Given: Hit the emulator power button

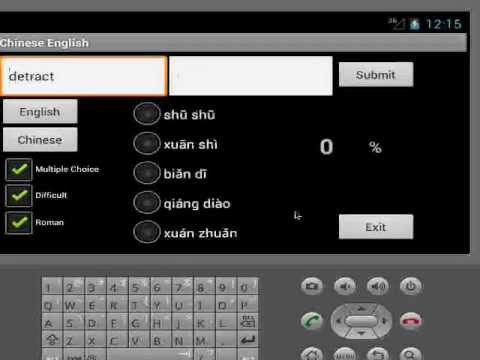Looking at the screenshot, I should (411, 286).
